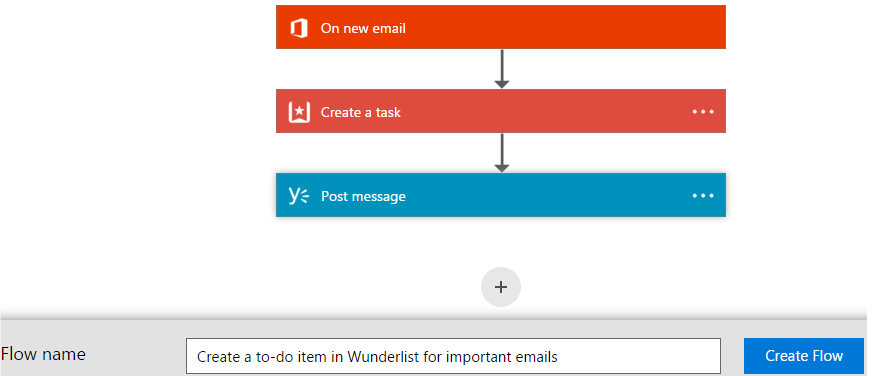Click the Create Flow button

coord(804,356)
